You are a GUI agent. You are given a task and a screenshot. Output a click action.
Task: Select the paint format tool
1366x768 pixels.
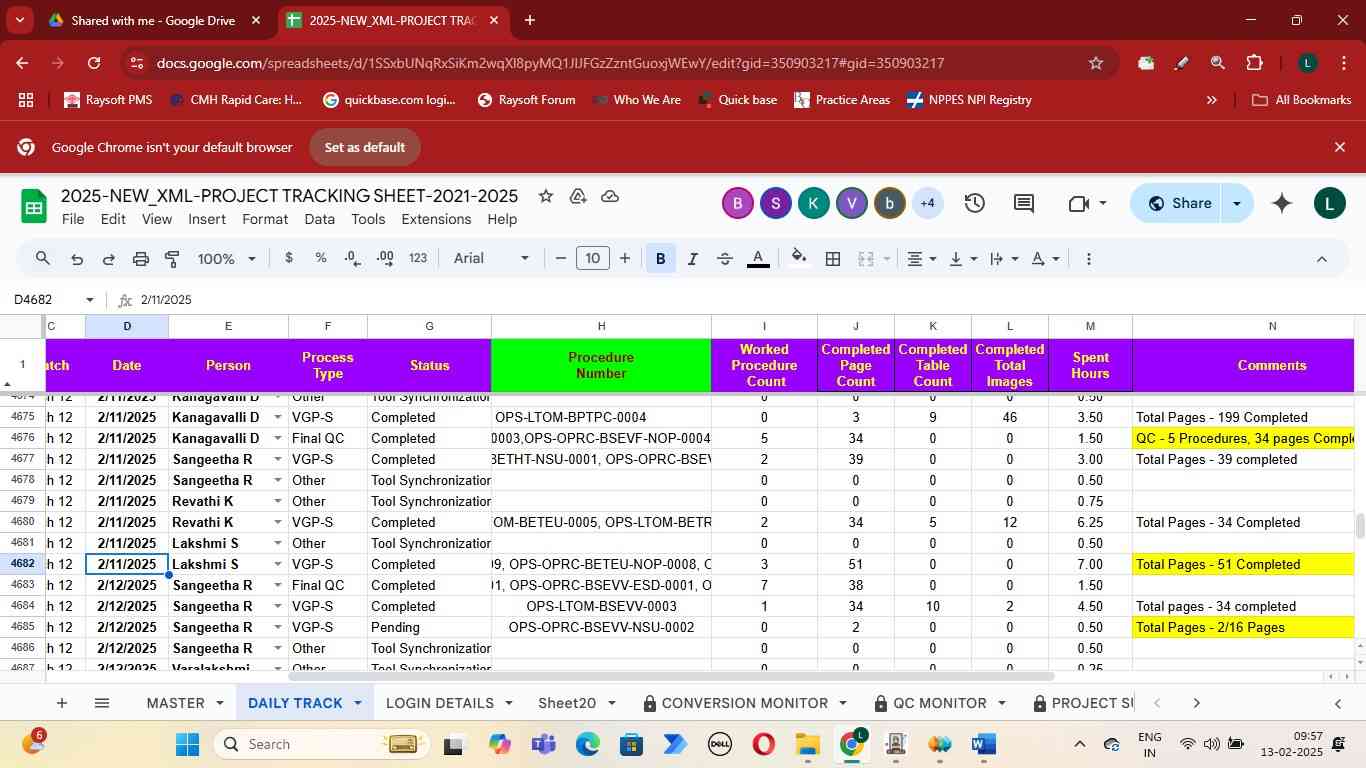pyautogui.click(x=172, y=259)
